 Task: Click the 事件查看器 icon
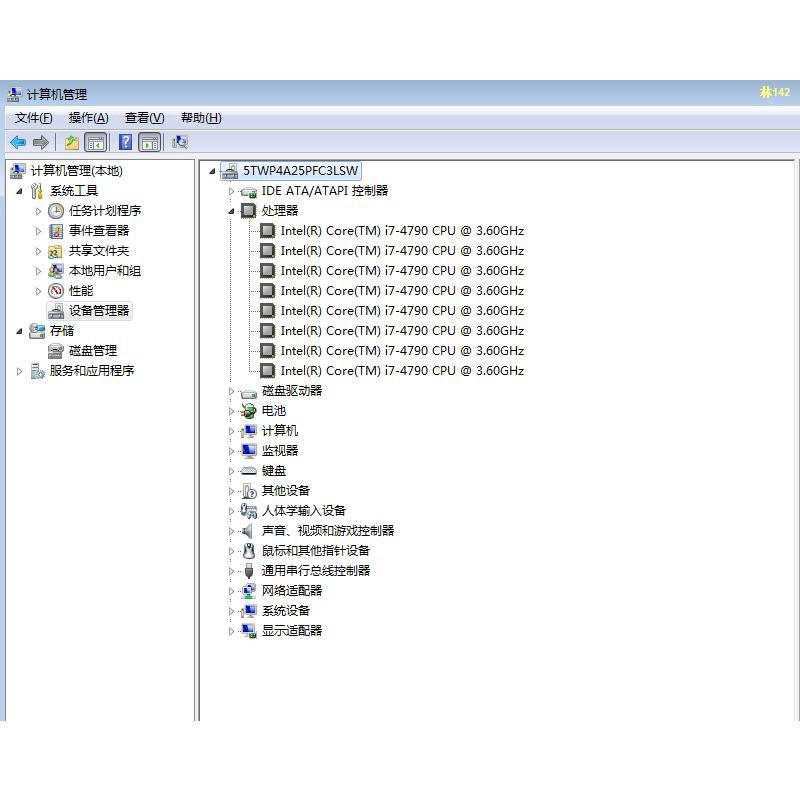tap(56, 231)
